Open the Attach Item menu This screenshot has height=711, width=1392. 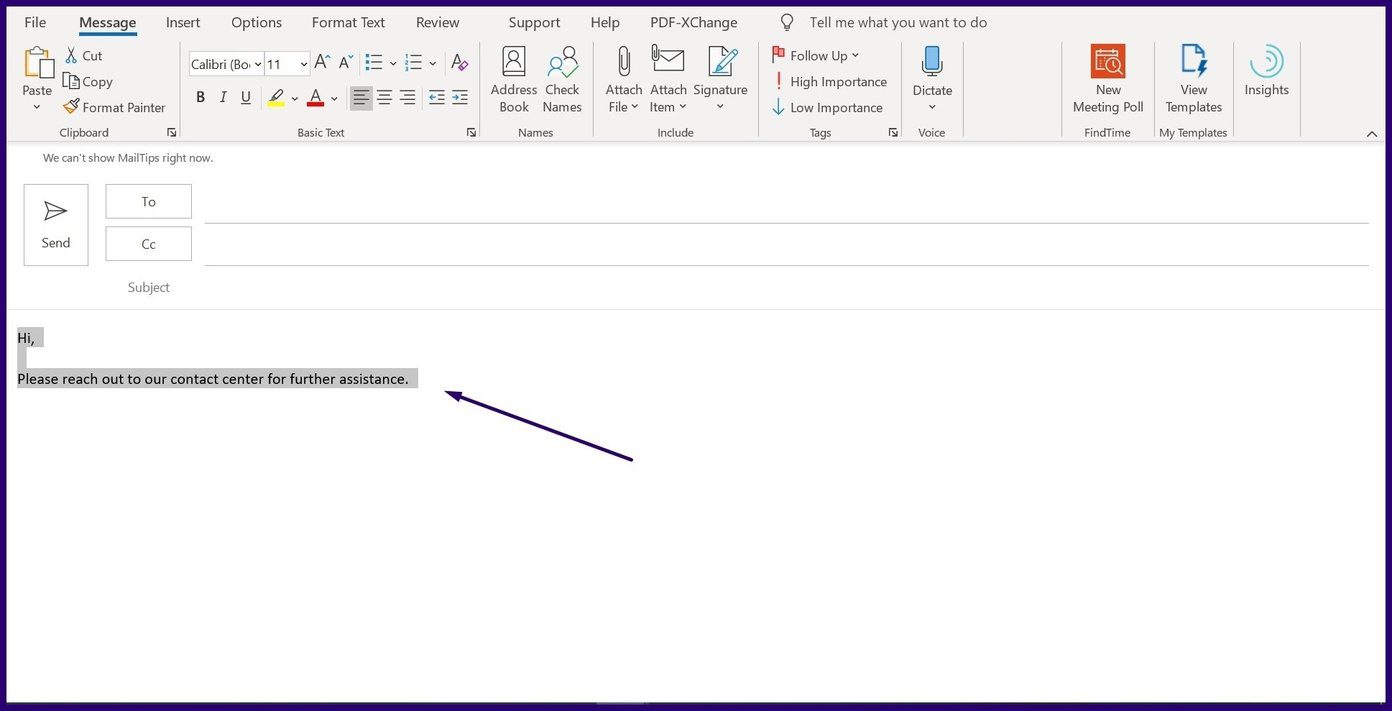(x=668, y=80)
